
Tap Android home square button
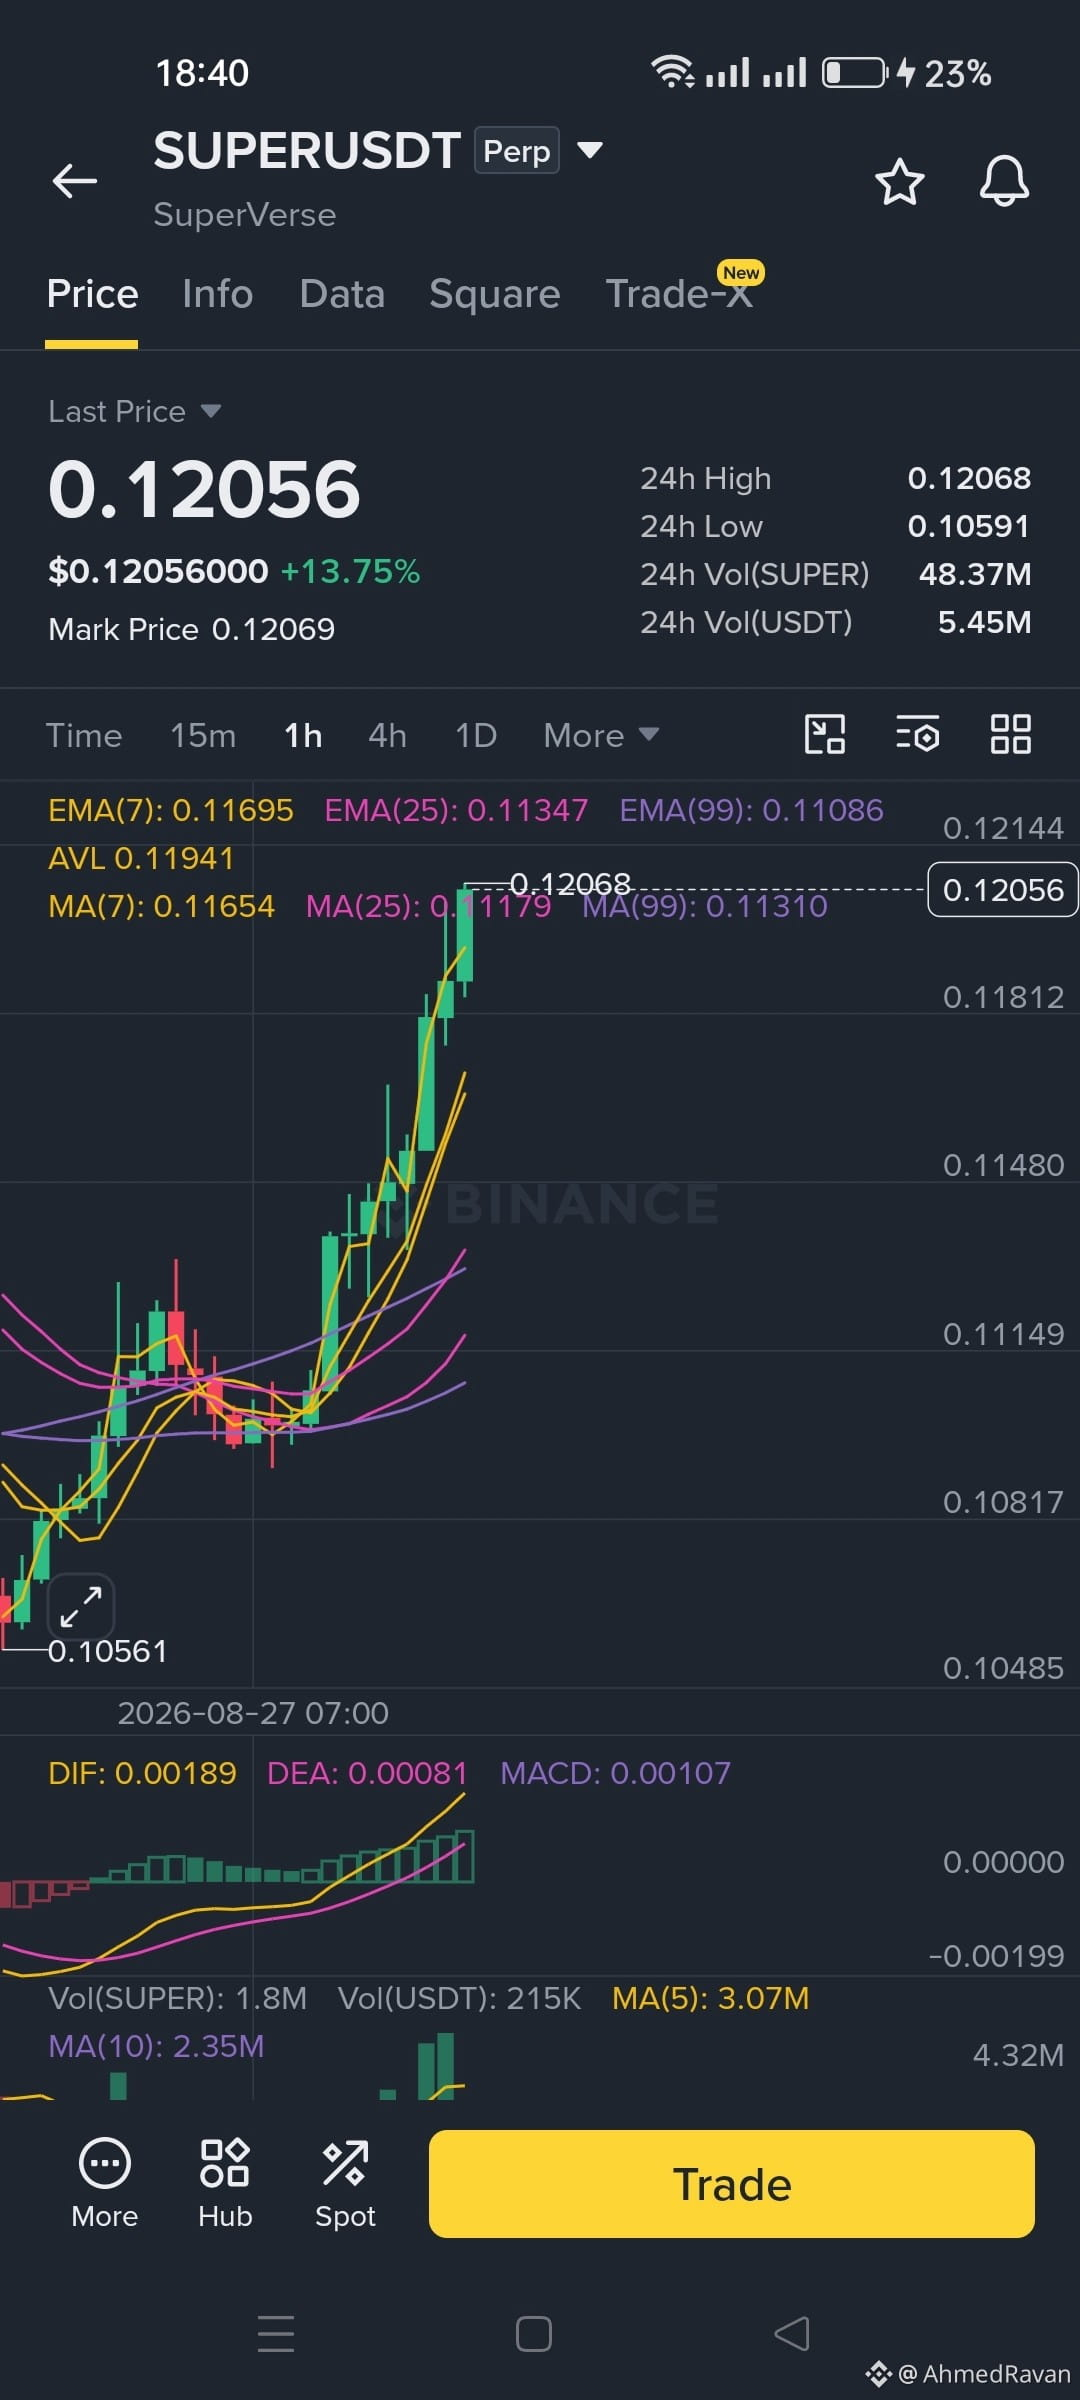point(534,2334)
